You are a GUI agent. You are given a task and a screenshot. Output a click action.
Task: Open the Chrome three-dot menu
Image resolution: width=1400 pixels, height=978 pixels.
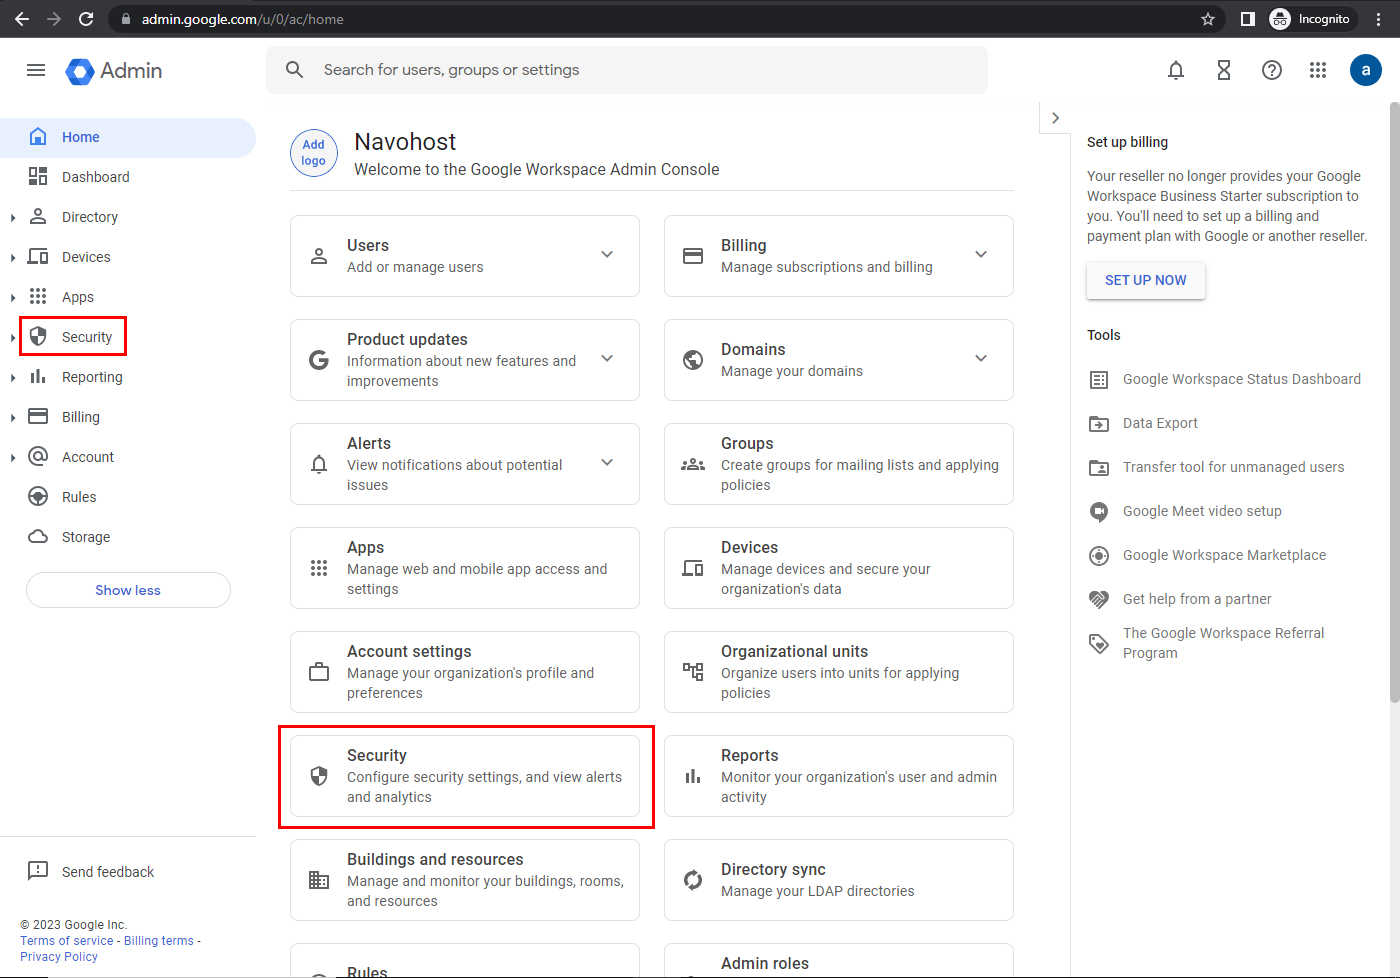pos(1379,19)
